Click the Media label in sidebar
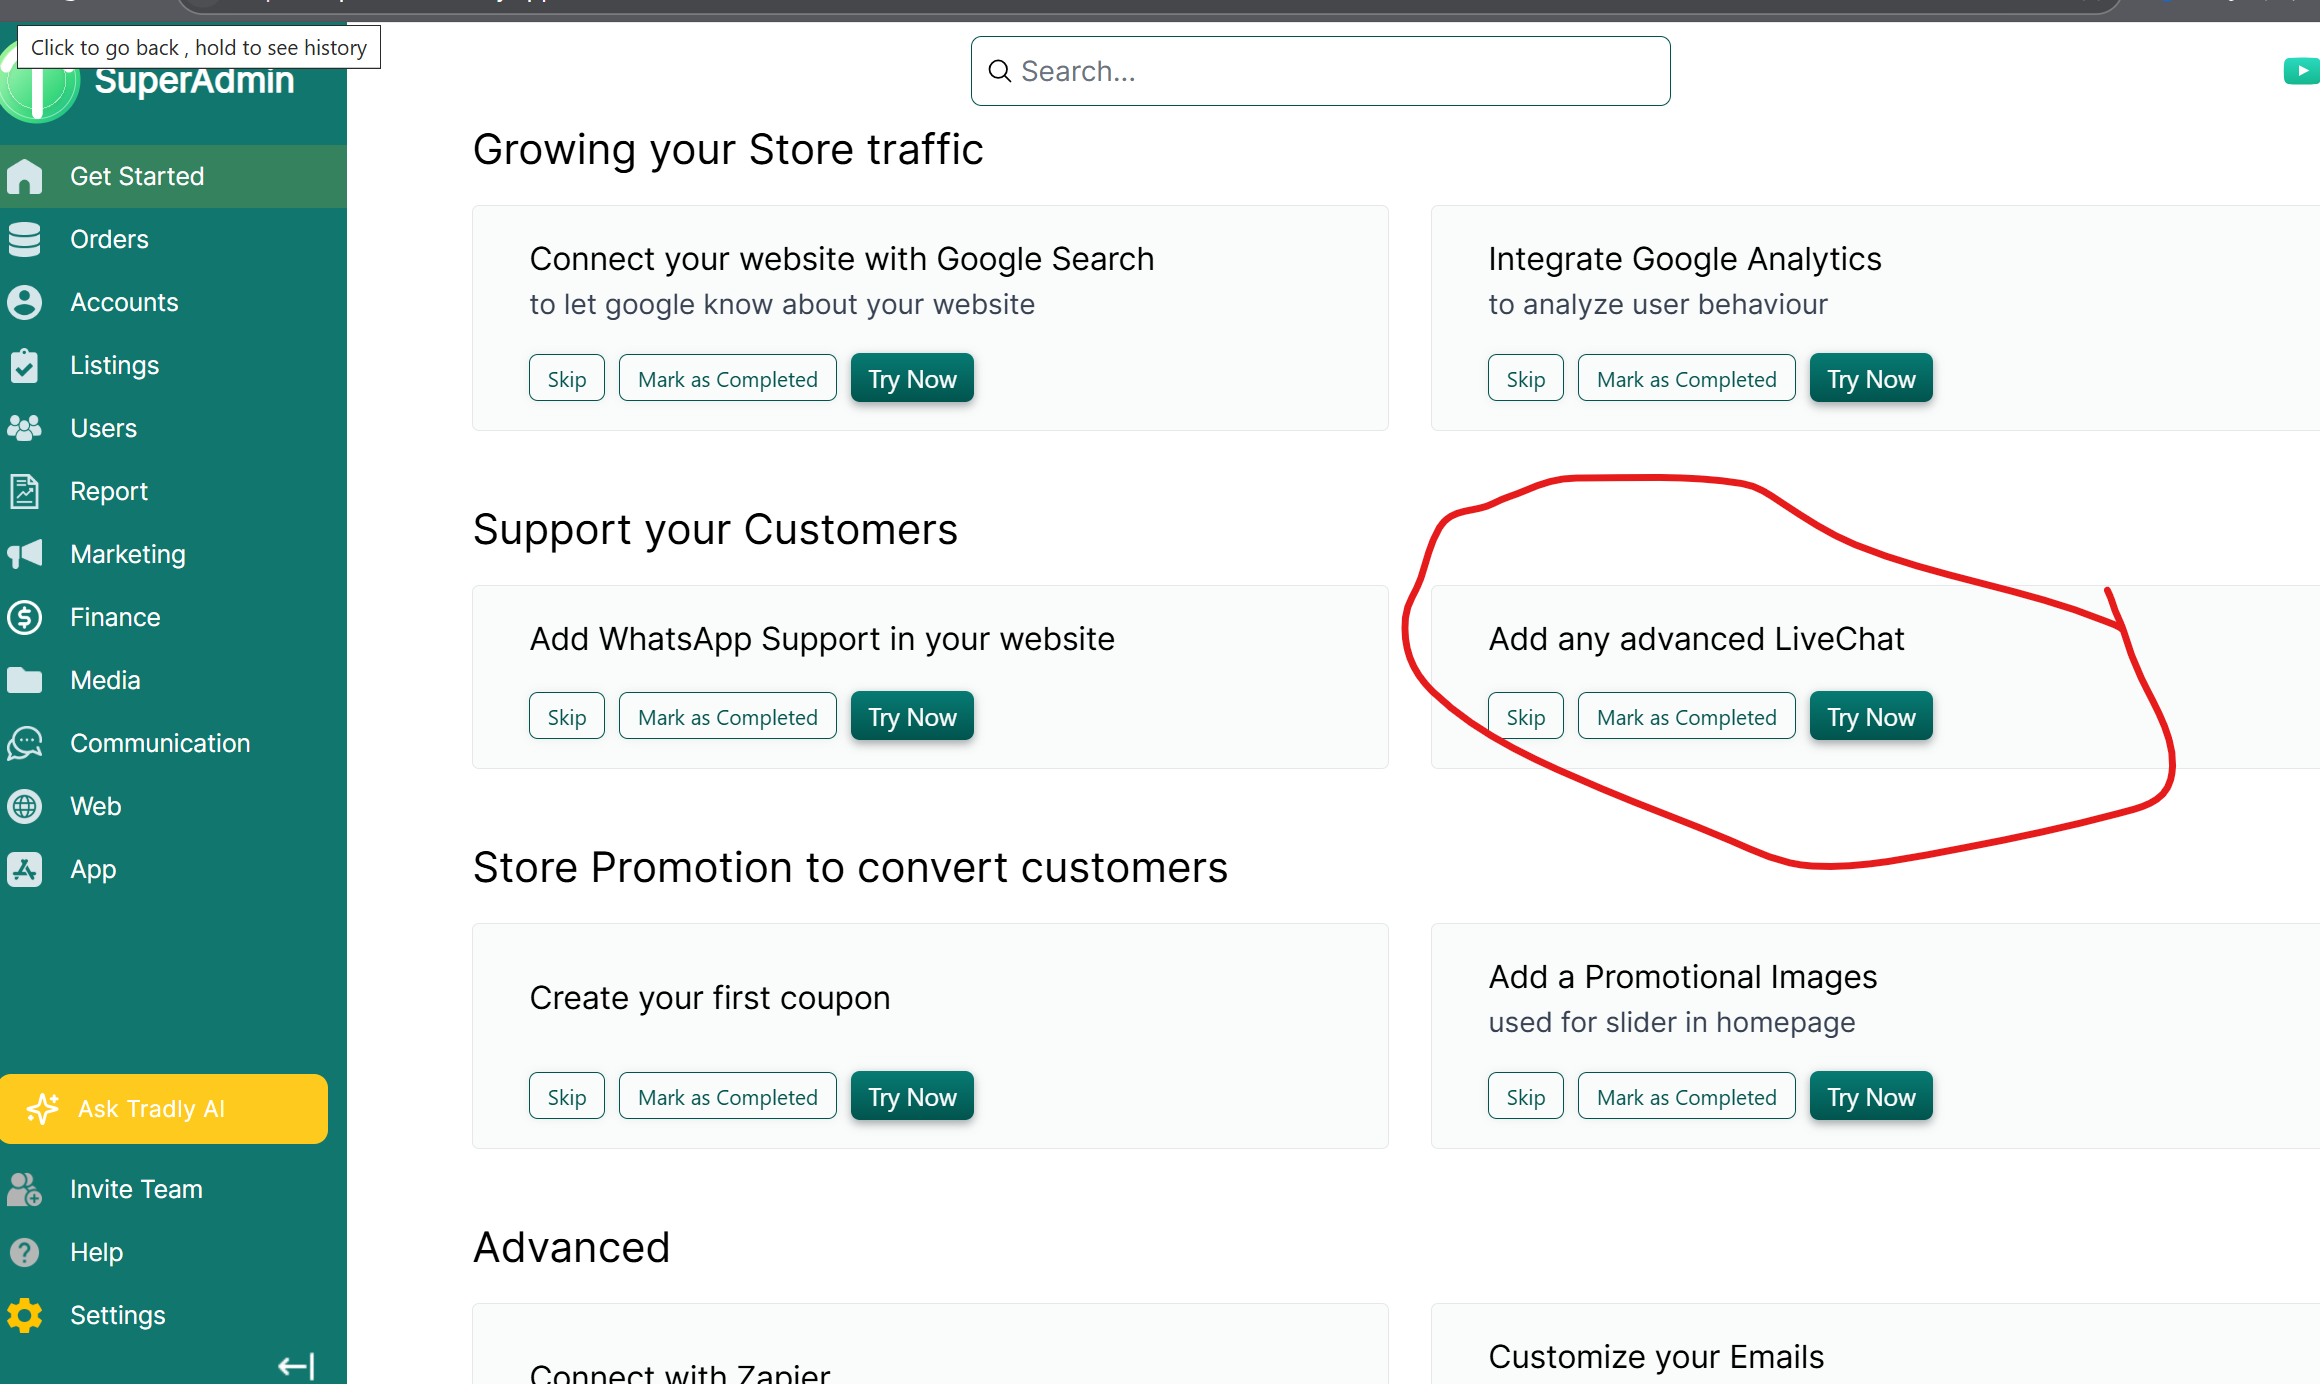 105,680
